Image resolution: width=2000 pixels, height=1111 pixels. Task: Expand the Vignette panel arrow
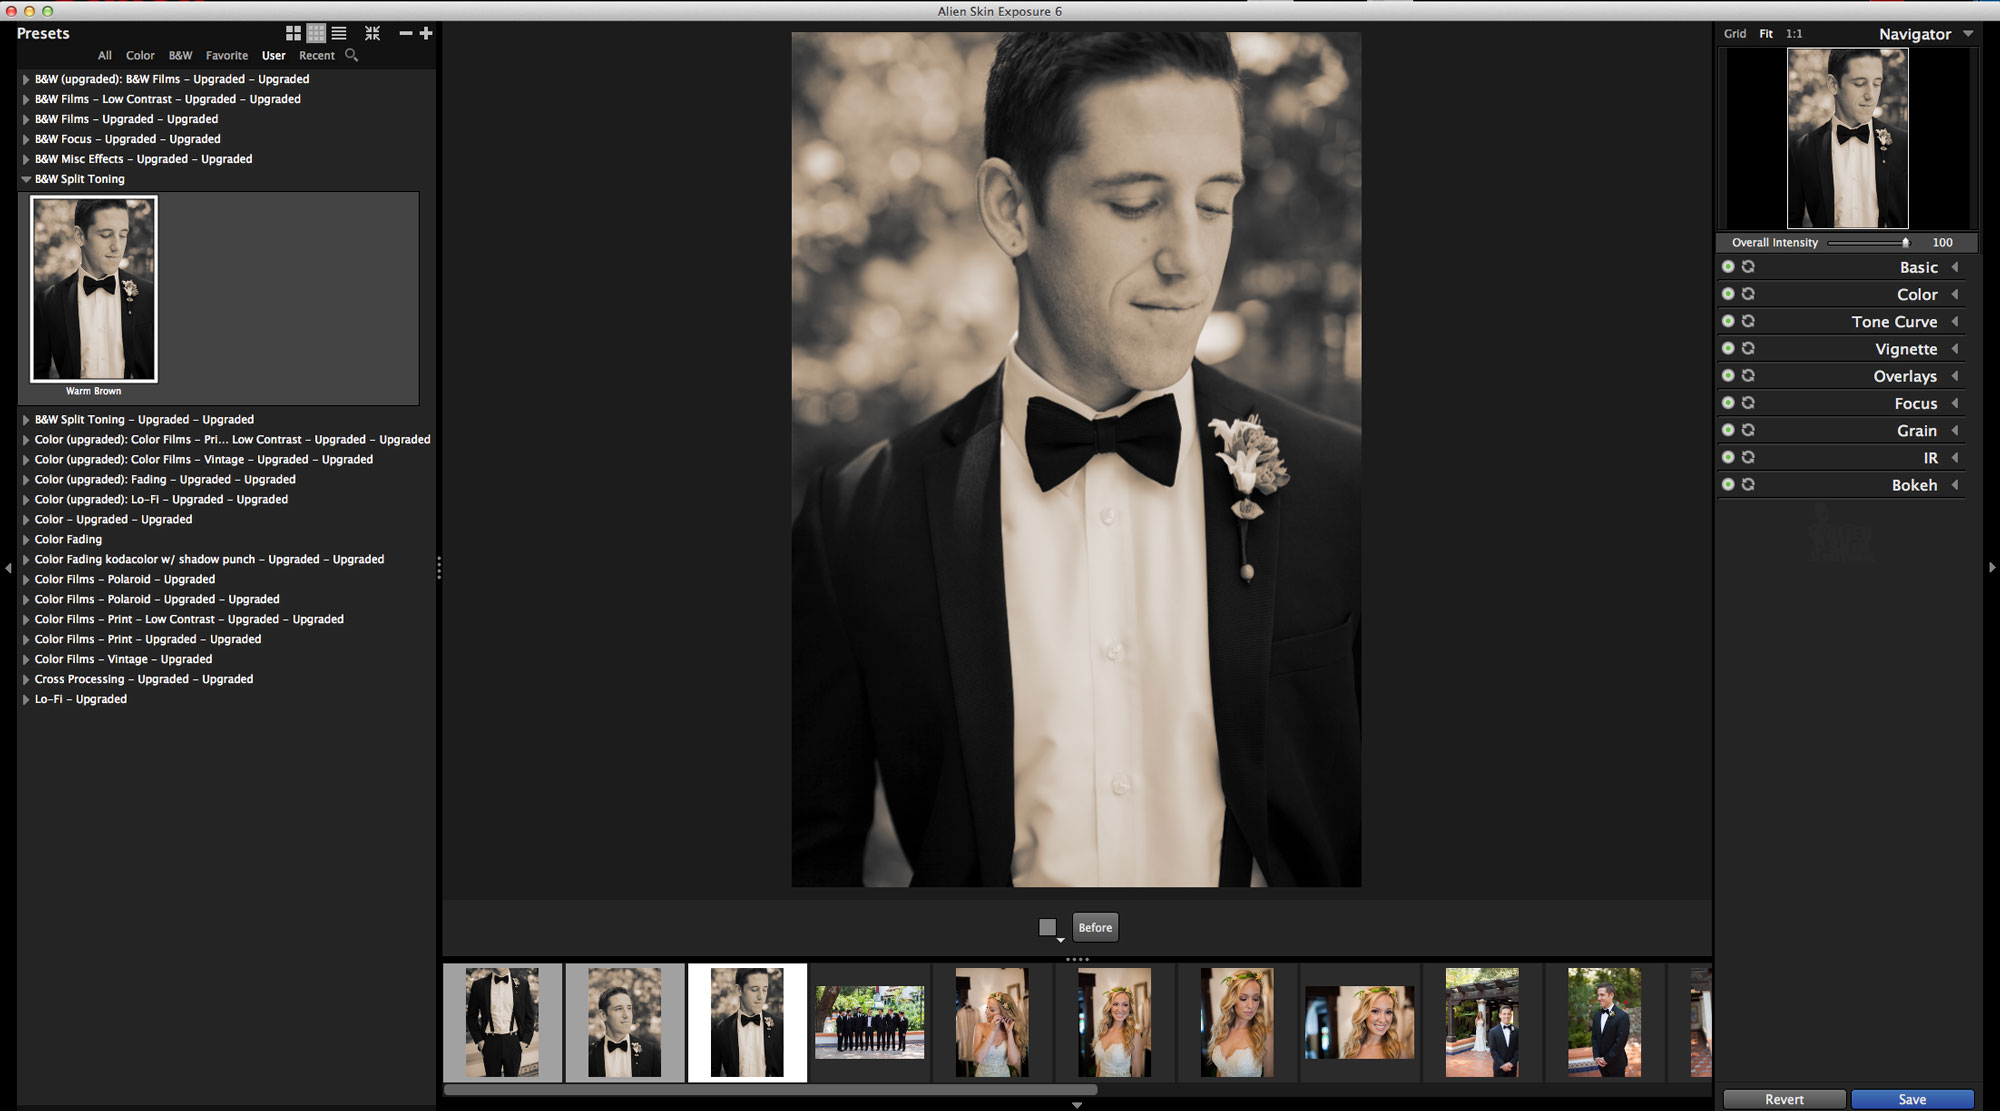click(1955, 348)
